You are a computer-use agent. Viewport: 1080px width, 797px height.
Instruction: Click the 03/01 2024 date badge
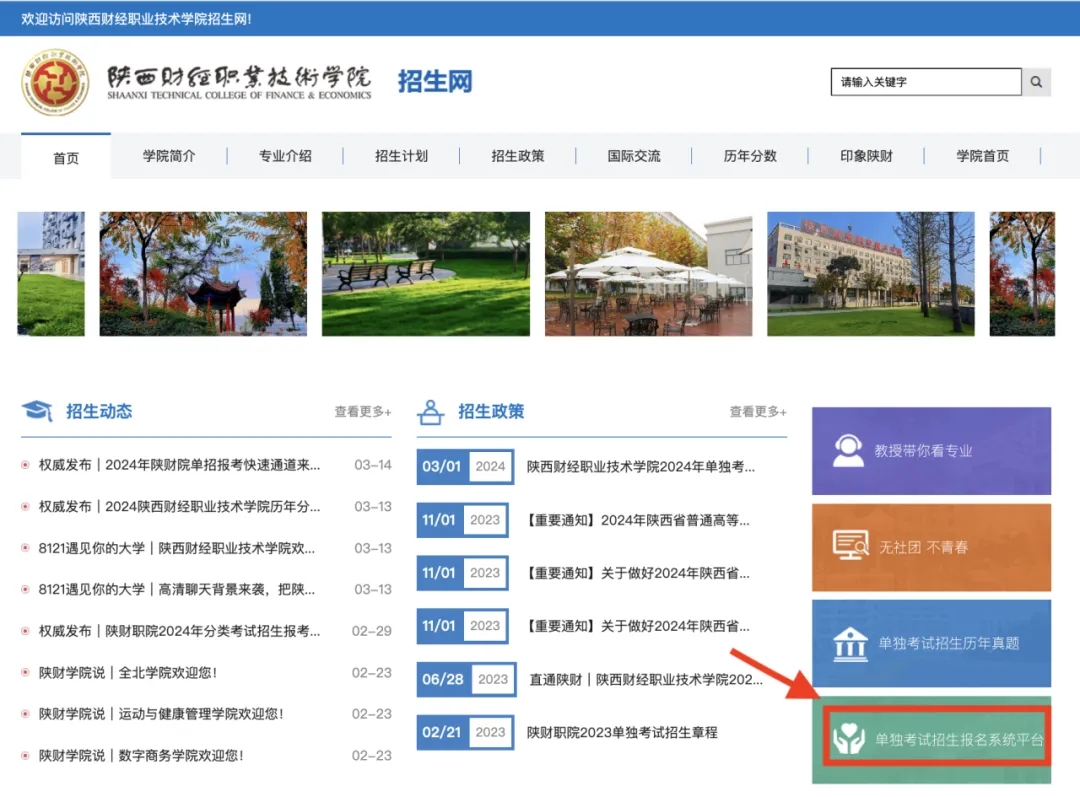(465, 466)
